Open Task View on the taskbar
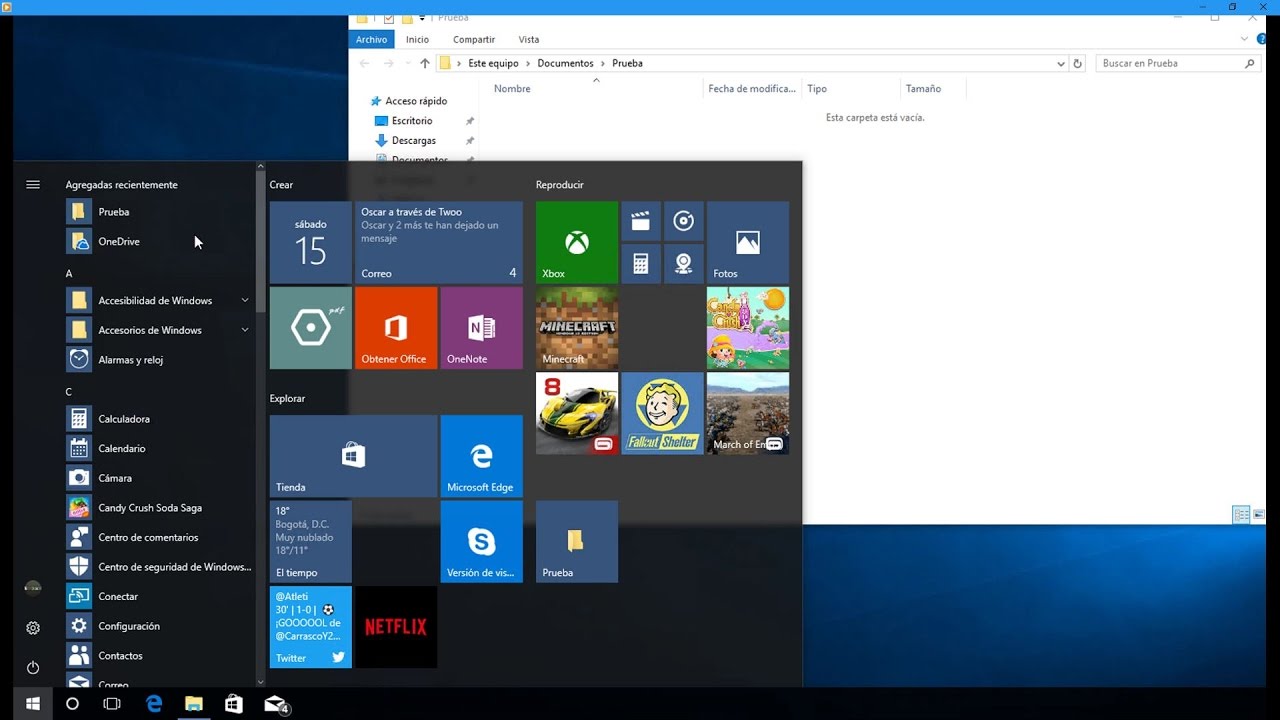Viewport: 1280px width, 720px height. point(112,704)
